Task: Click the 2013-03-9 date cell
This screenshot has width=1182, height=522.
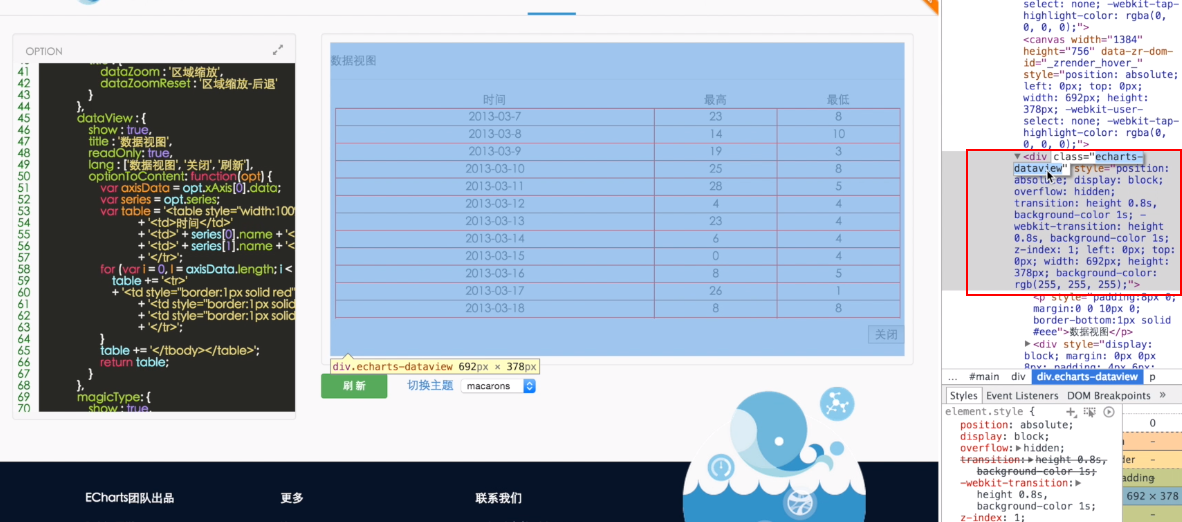Action: pyautogui.click(x=495, y=152)
